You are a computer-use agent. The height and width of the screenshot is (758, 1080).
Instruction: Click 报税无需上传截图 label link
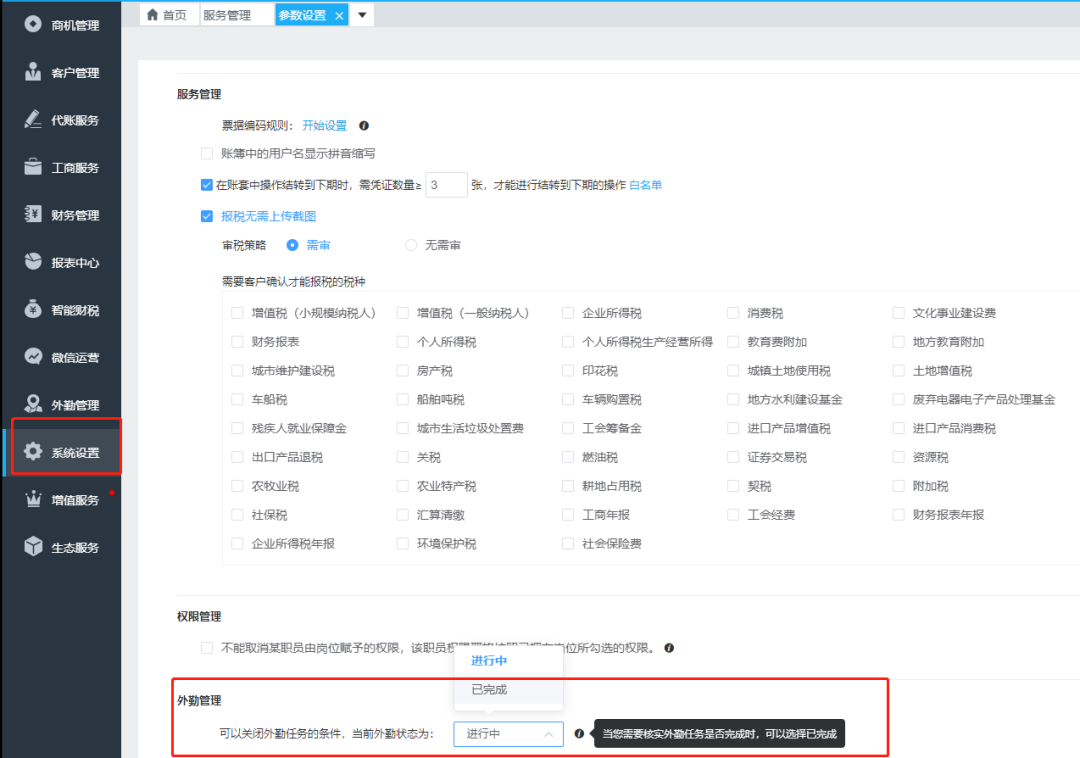pos(269,216)
